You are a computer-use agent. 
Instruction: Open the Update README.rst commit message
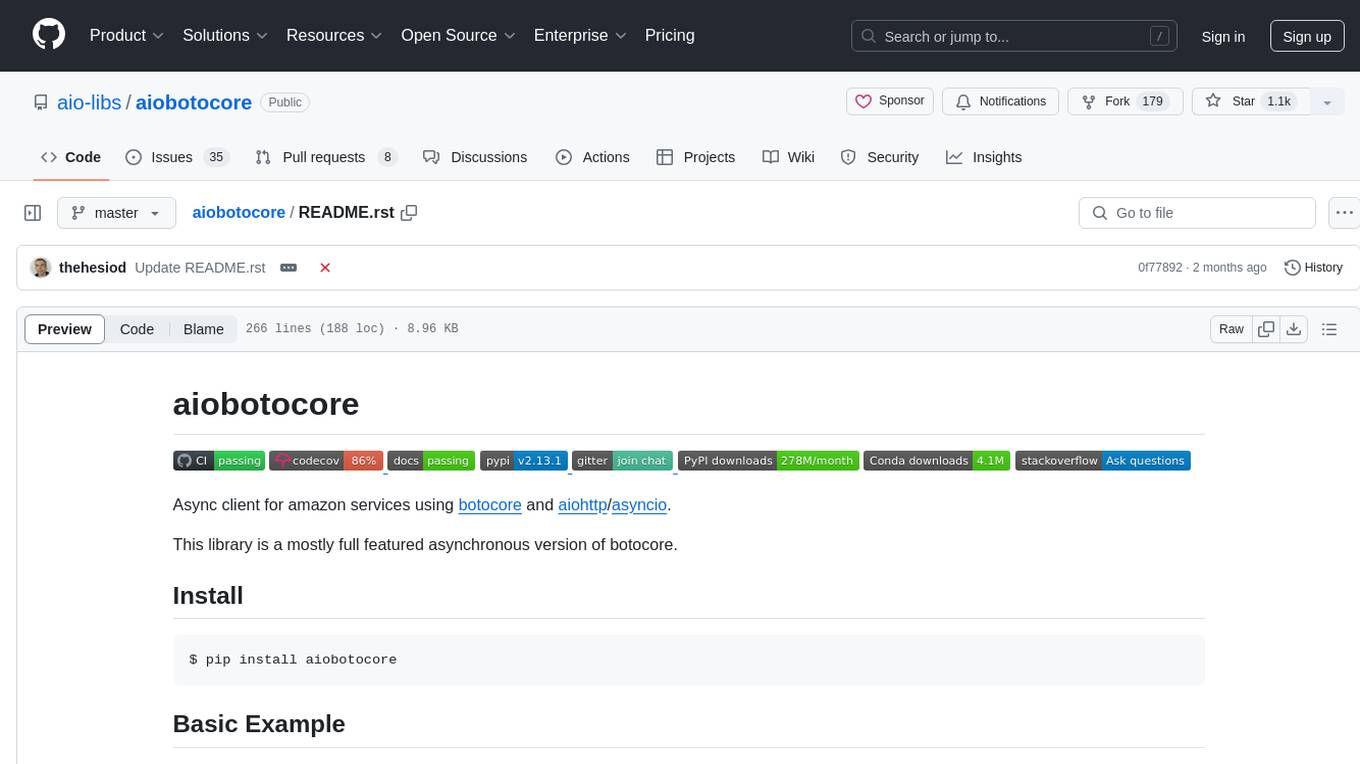(x=200, y=267)
